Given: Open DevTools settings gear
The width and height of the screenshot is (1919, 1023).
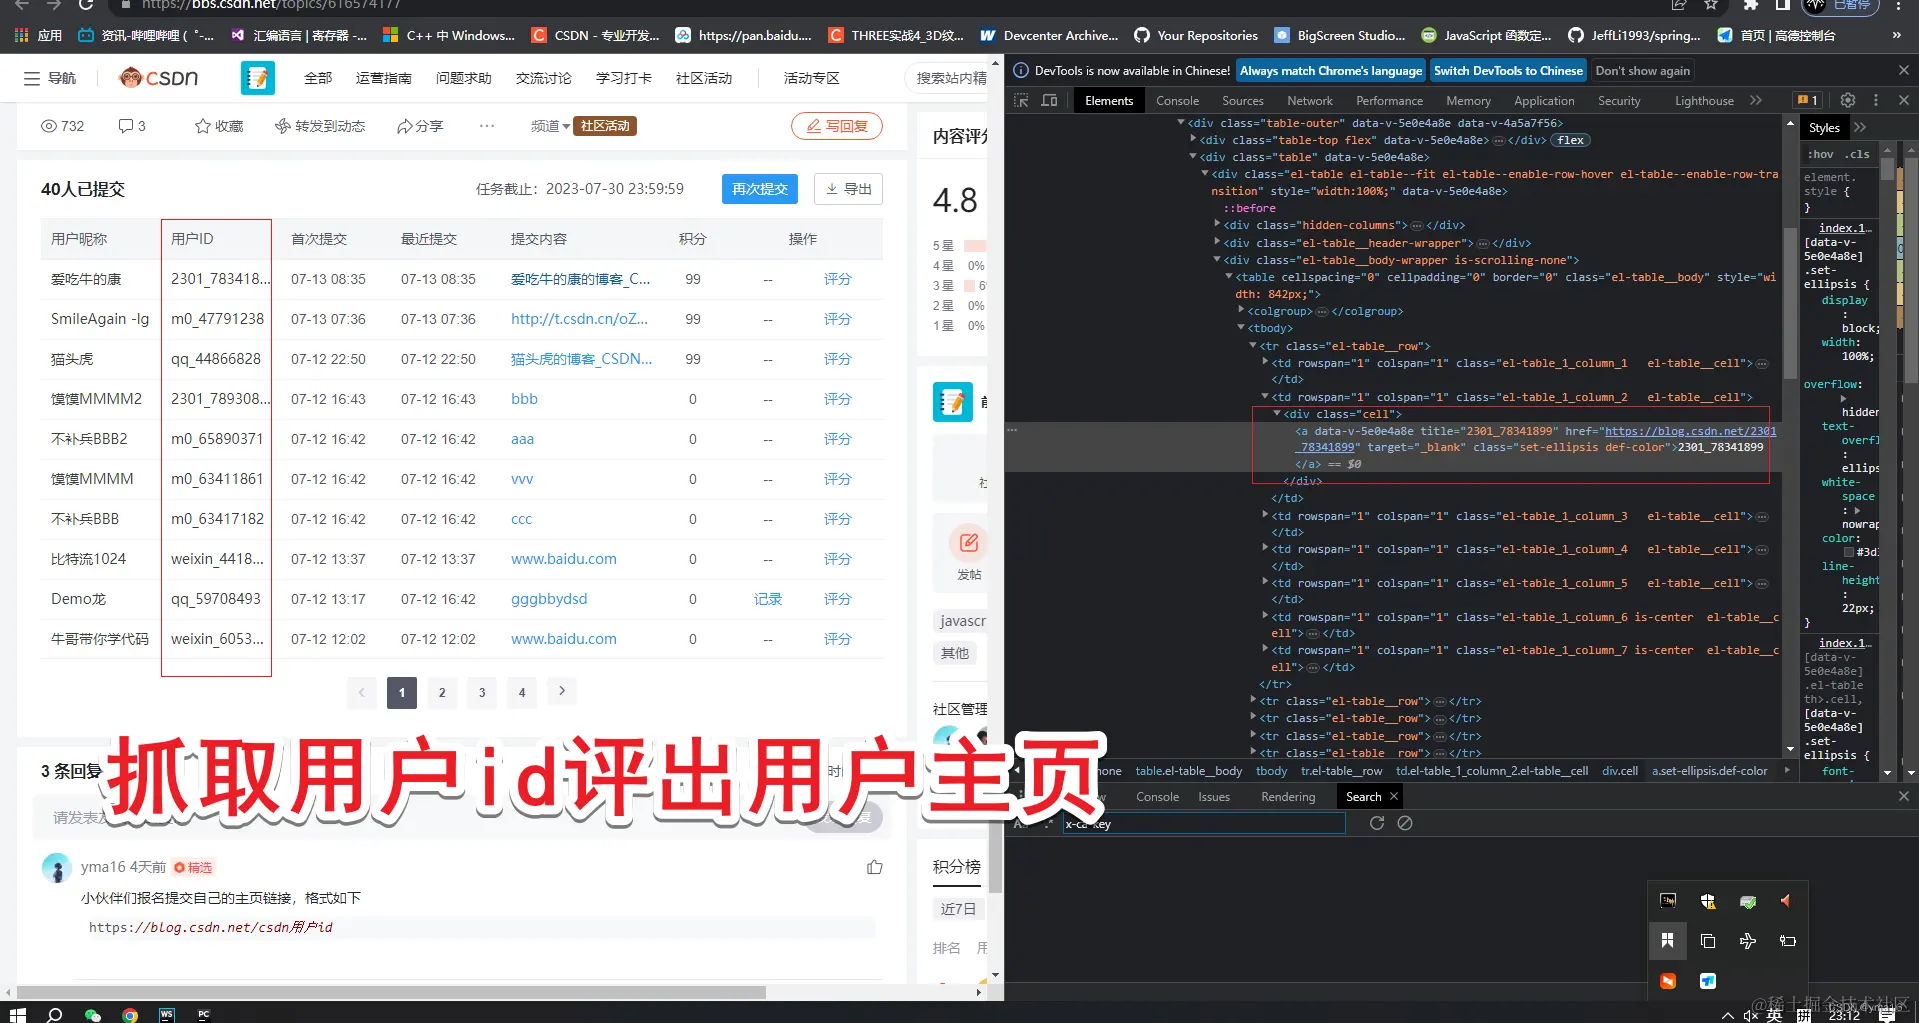Looking at the screenshot, I should click(x=1848, y=100).
